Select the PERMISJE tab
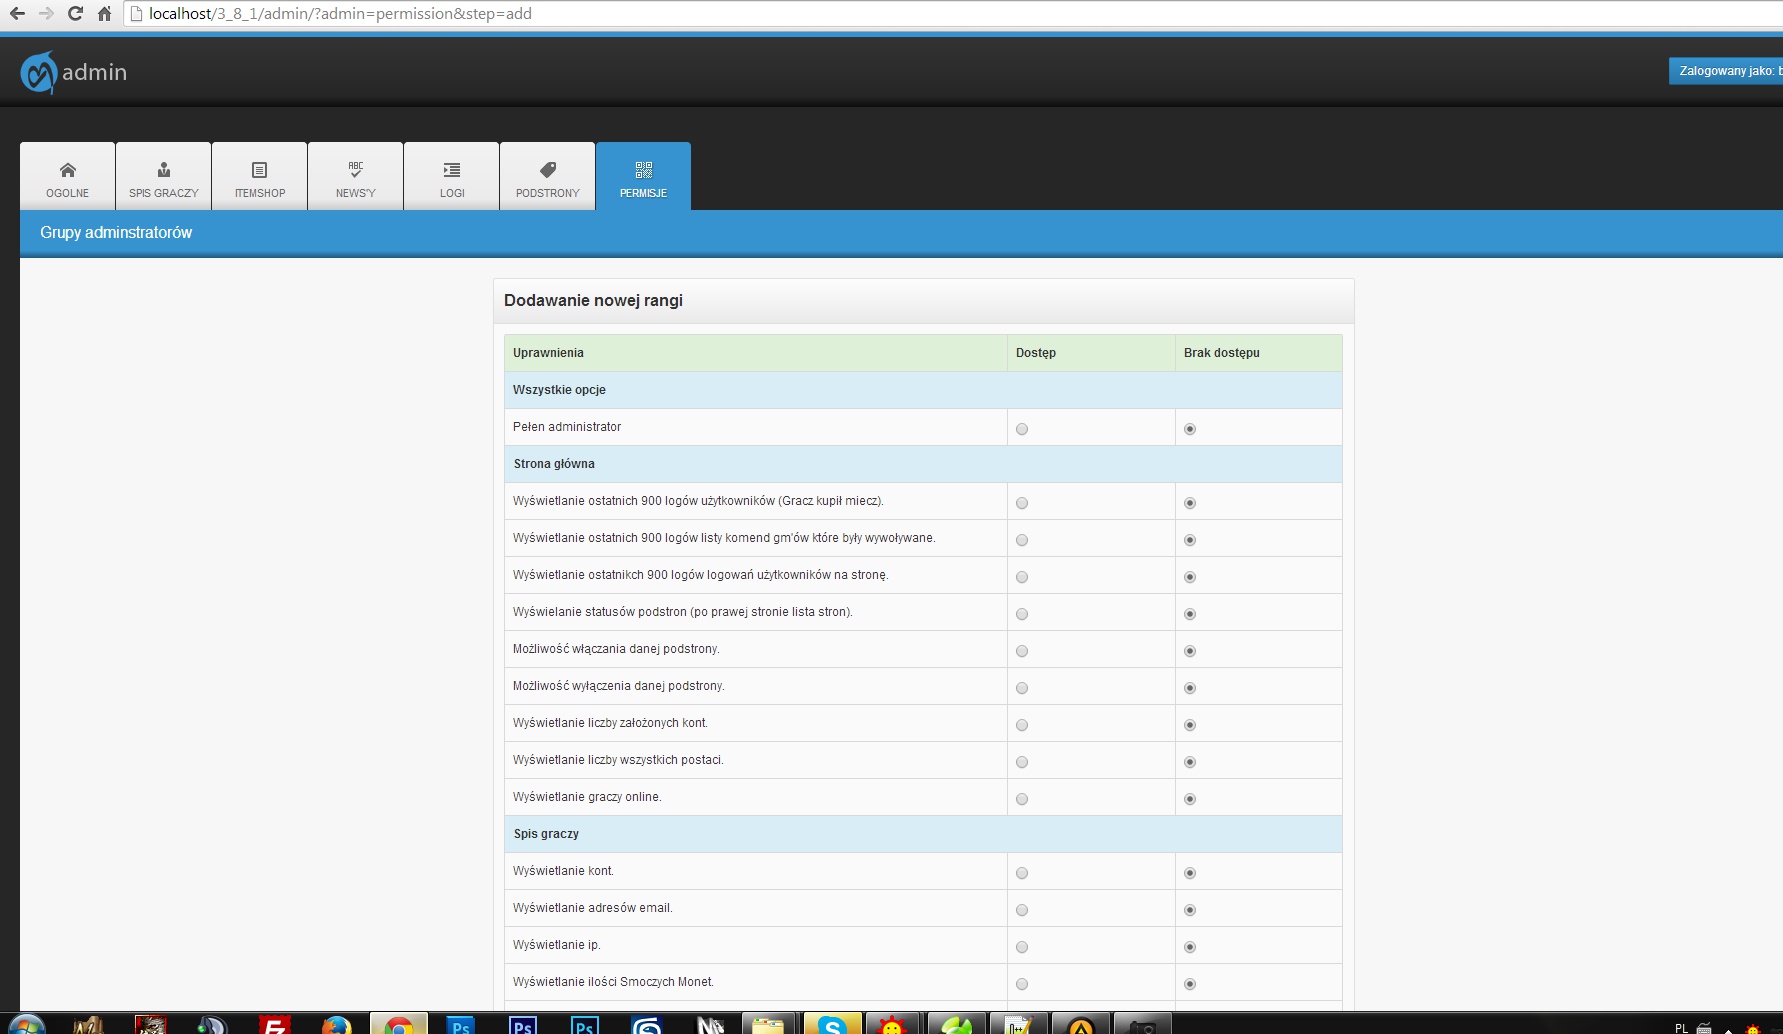Screen dimensions: 1783x1034 point(643,176)
